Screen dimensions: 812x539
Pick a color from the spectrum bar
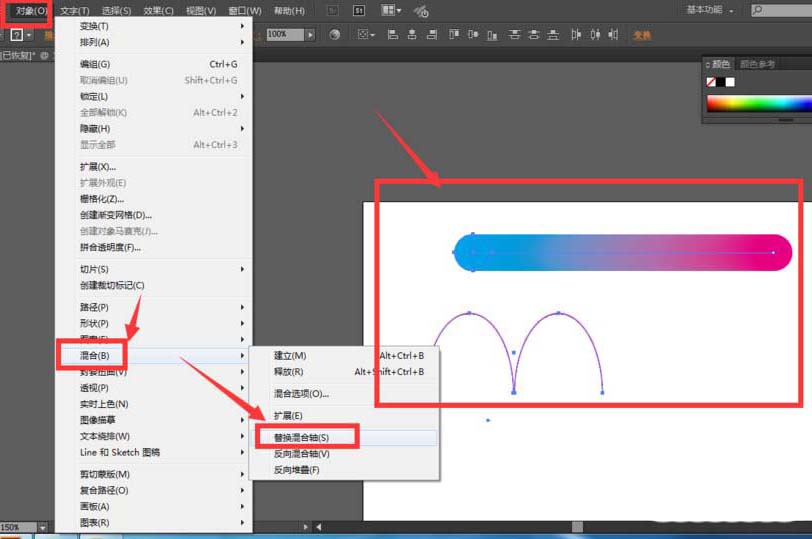758,103
